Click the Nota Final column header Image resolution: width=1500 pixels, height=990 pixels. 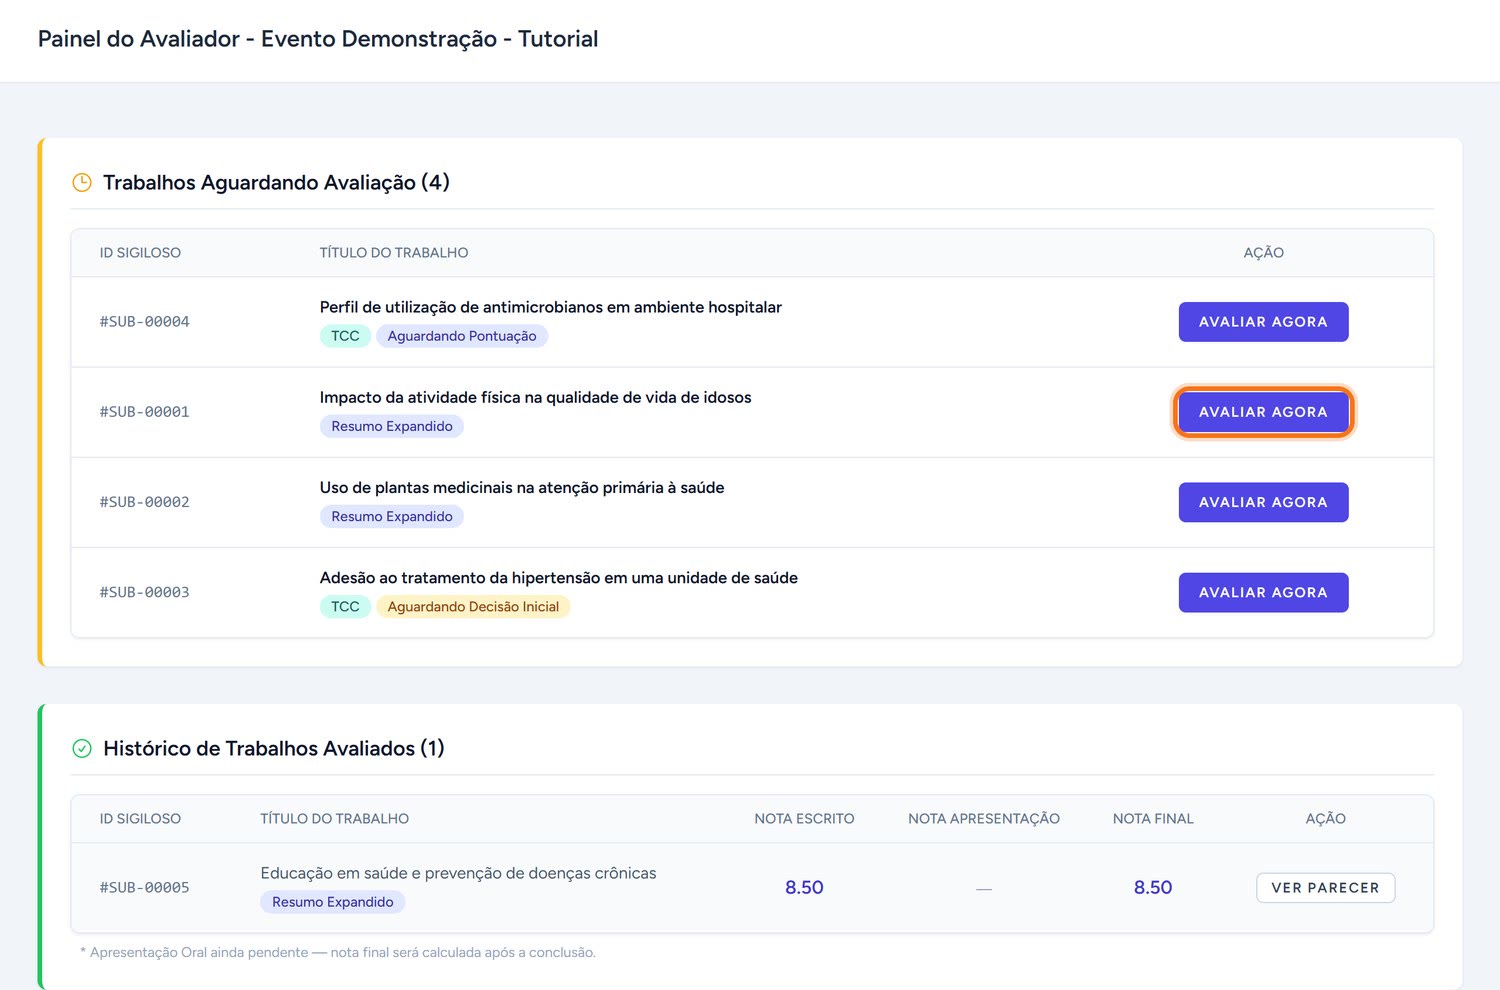(x=1153, y=818)
